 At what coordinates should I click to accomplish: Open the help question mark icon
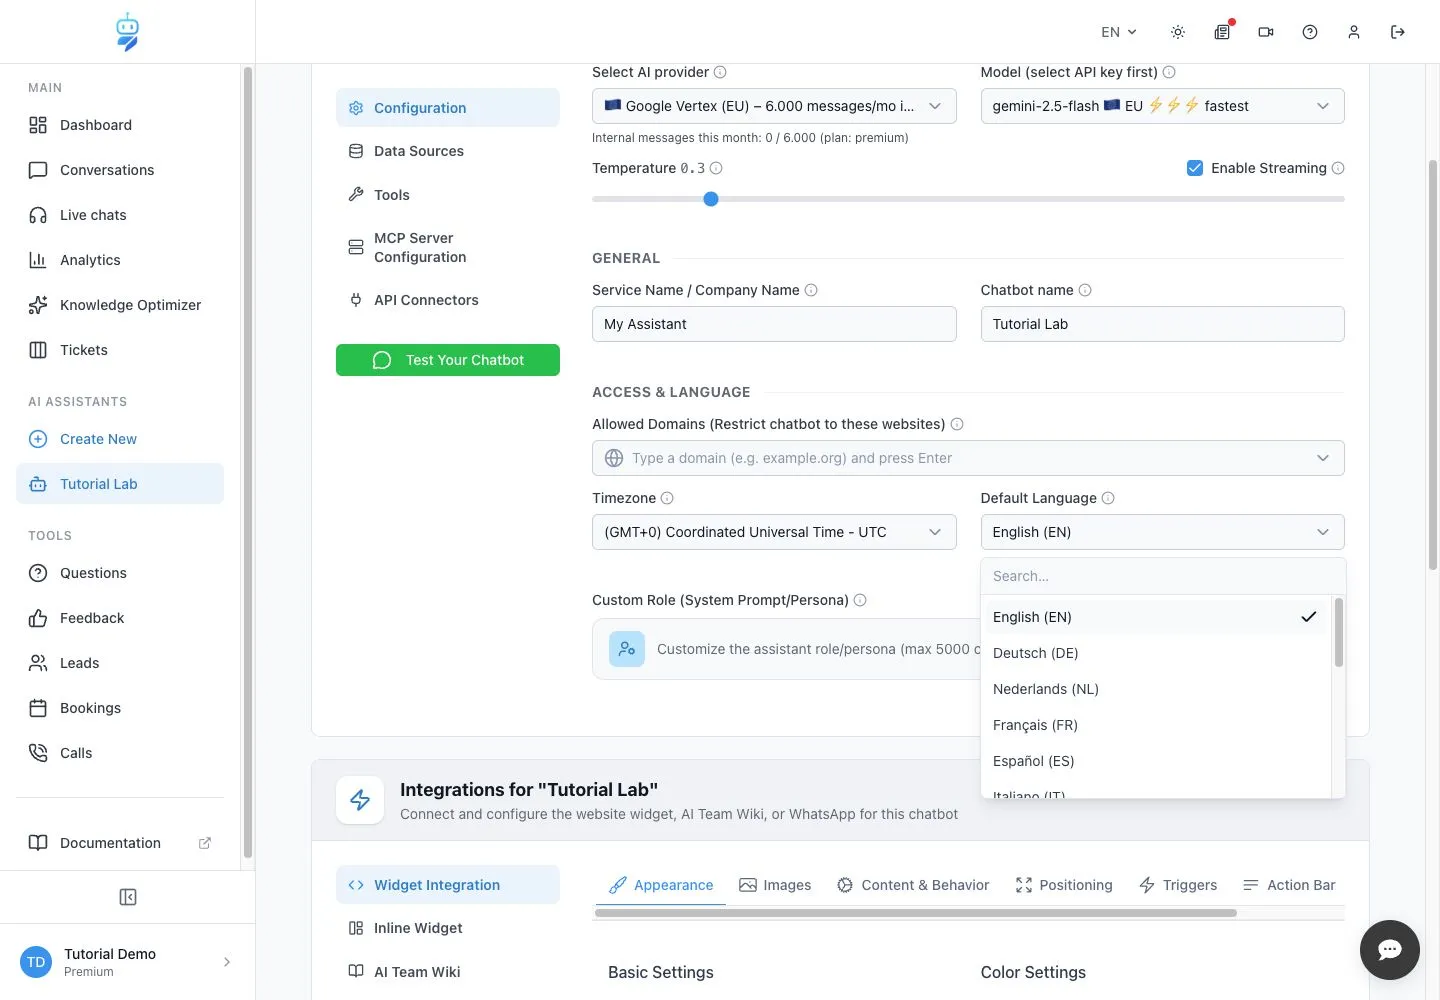pos(1310,32)
